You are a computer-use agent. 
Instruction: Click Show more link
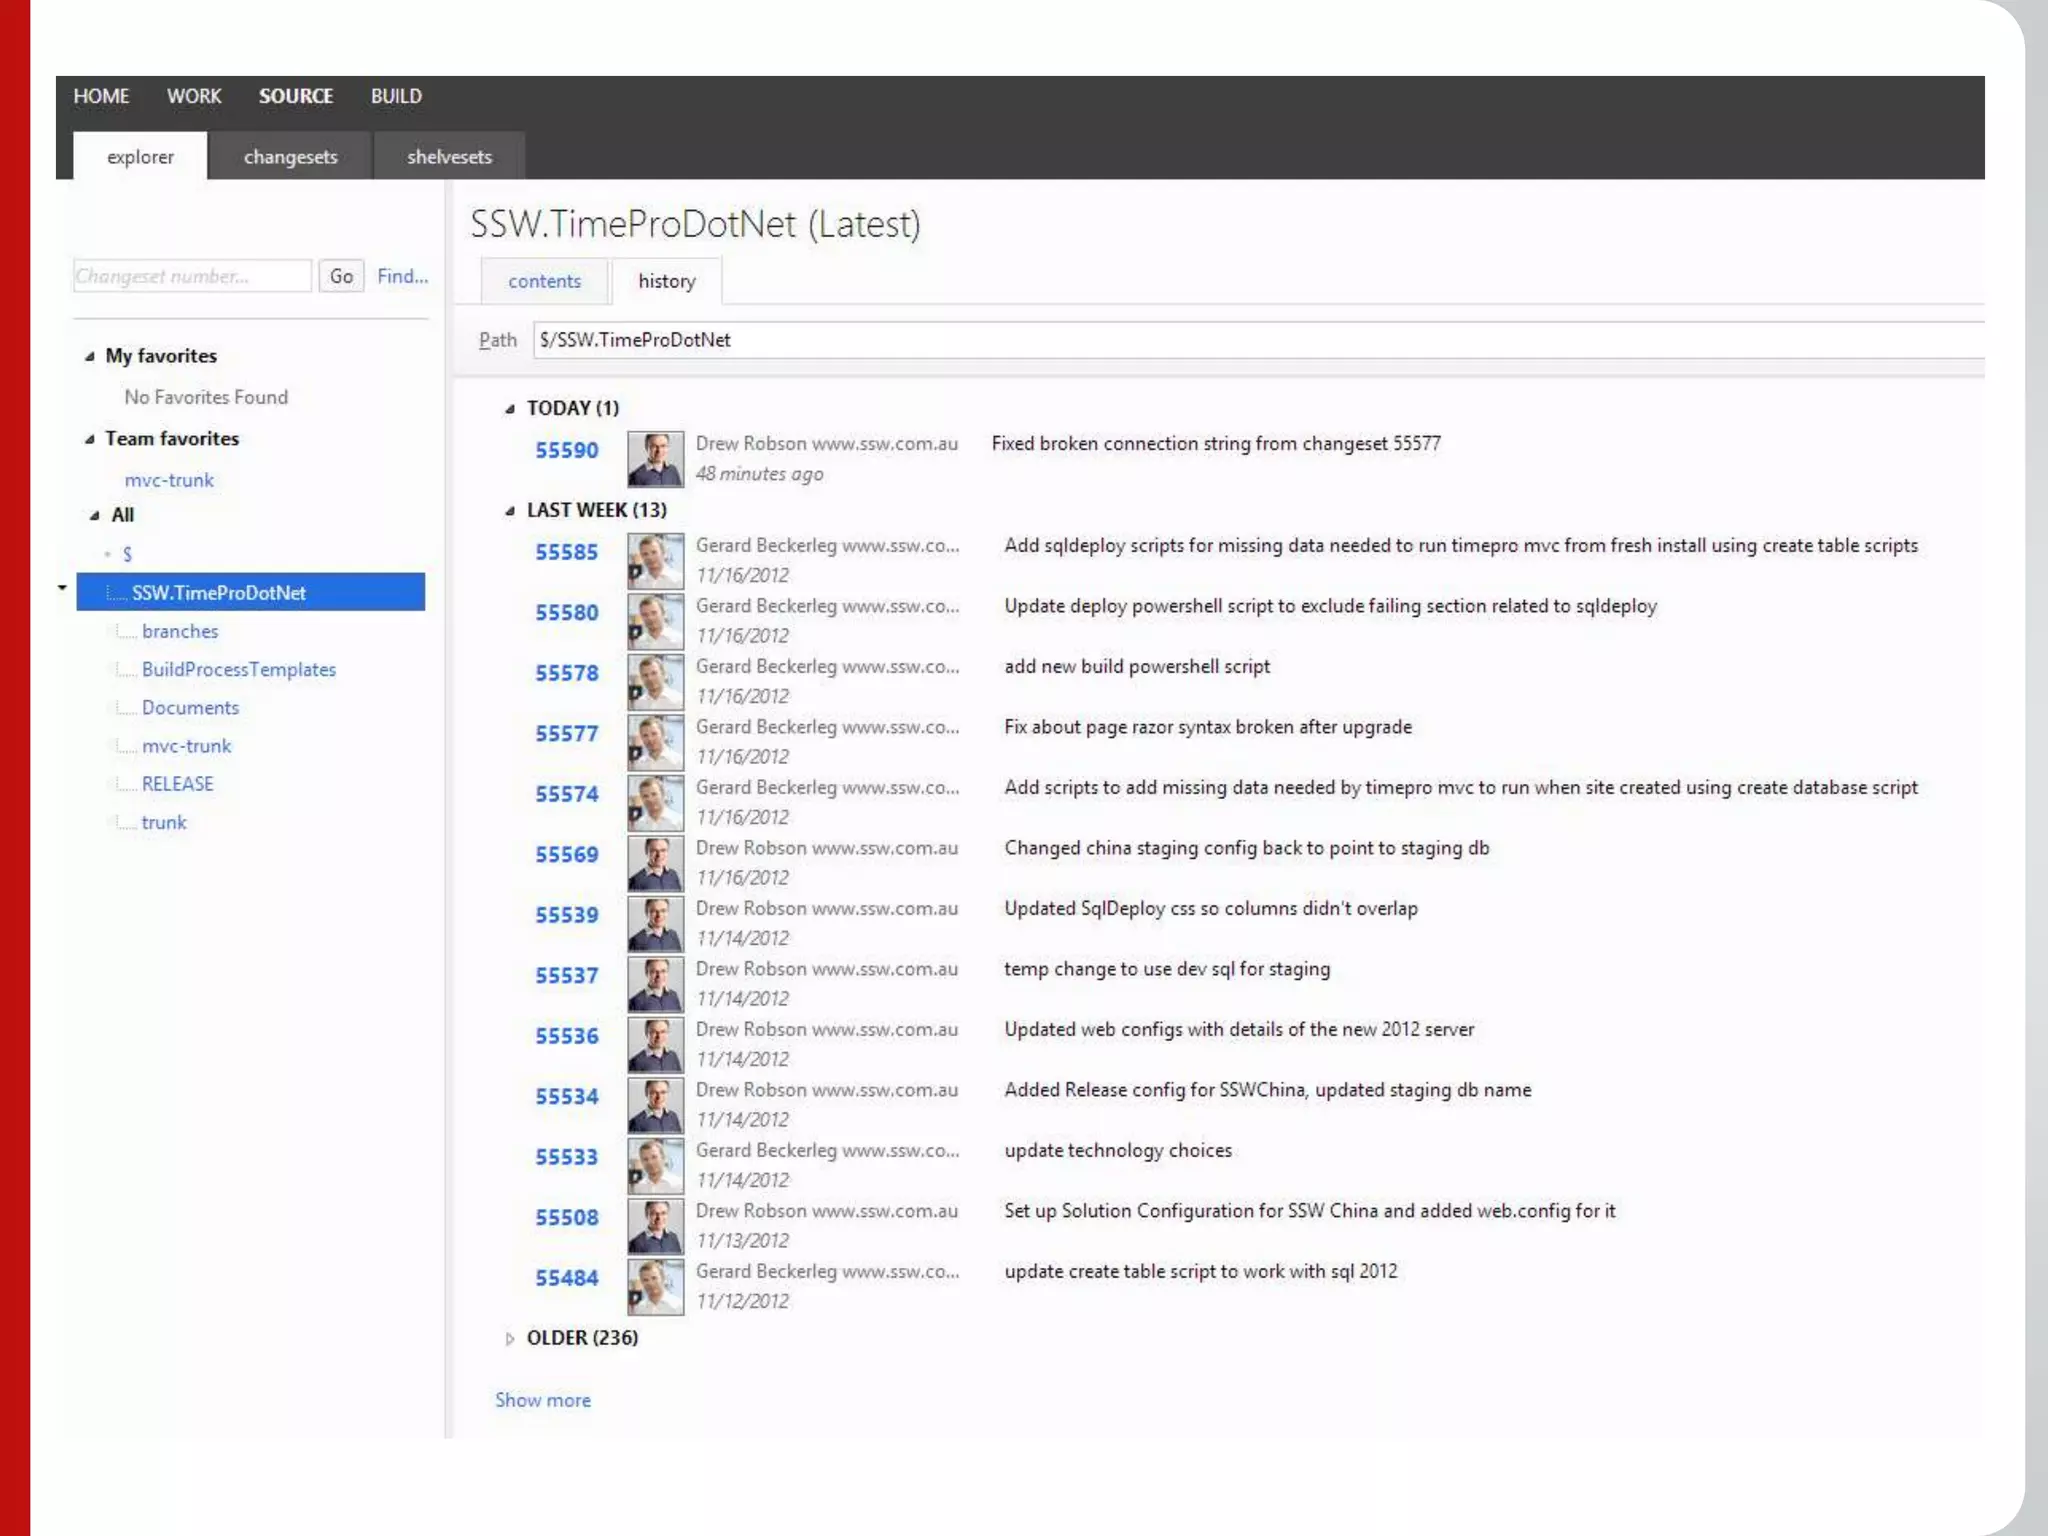pos(542,1401)
